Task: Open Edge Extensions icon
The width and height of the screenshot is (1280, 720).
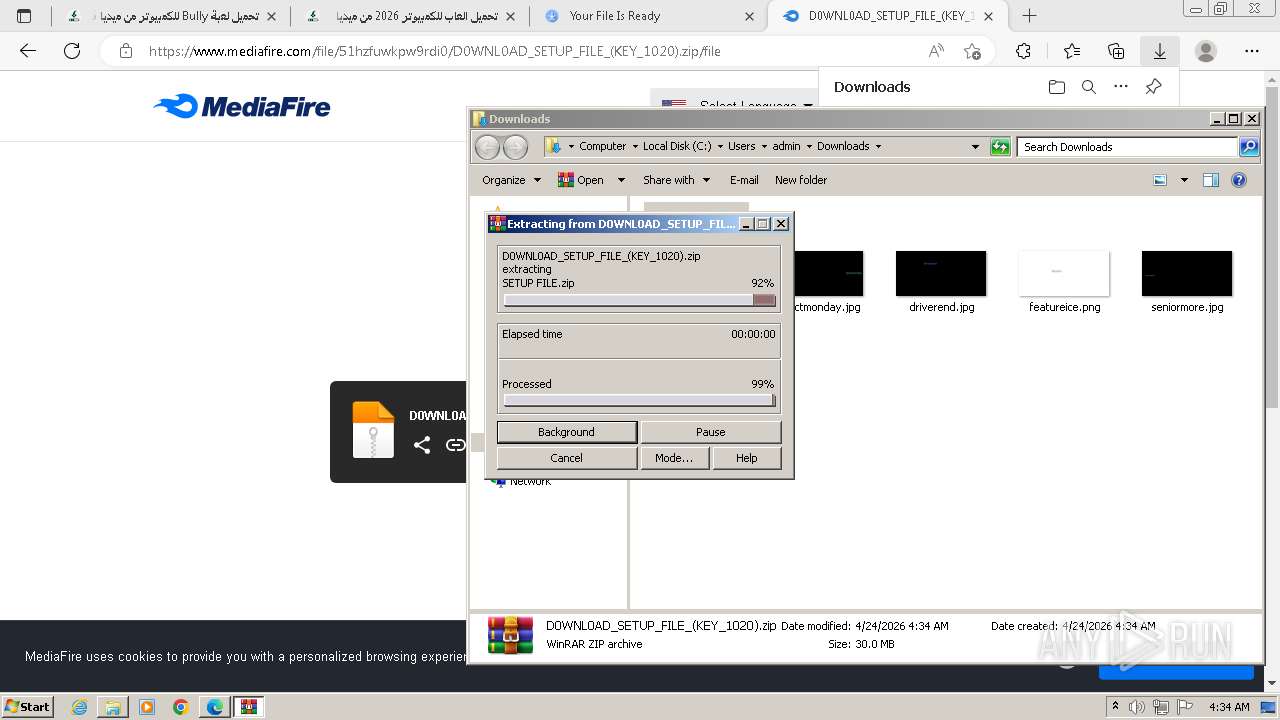Action: [1023, 51]
